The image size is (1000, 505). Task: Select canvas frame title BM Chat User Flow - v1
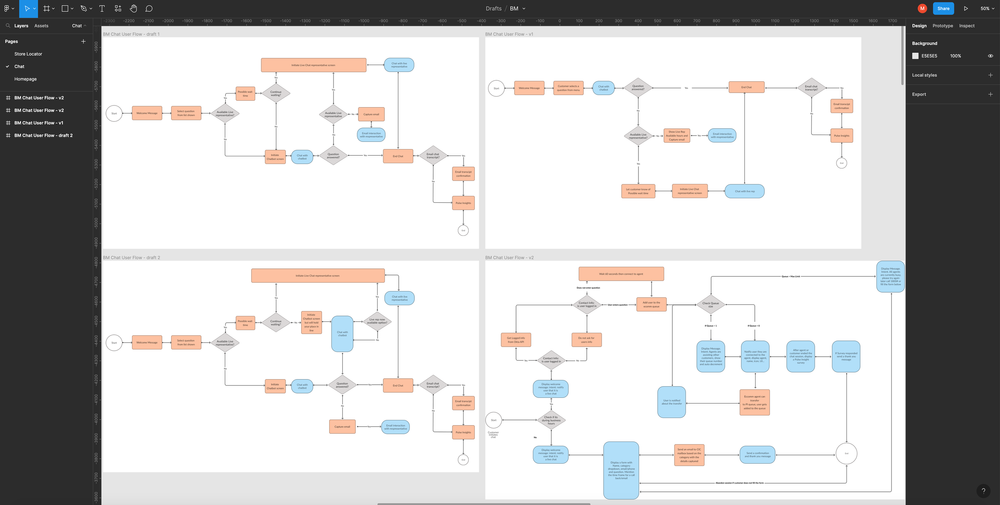509,34
